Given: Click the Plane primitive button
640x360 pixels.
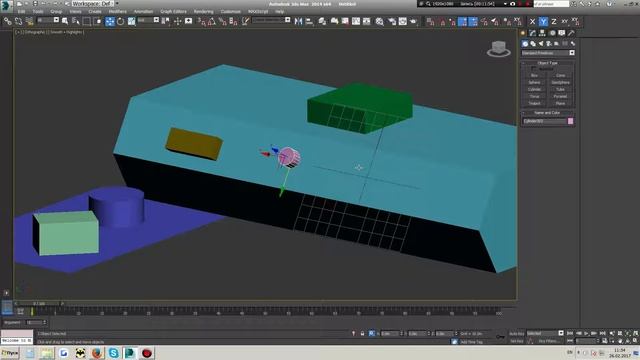Looking at the screenshot, I should click(560, 103).
